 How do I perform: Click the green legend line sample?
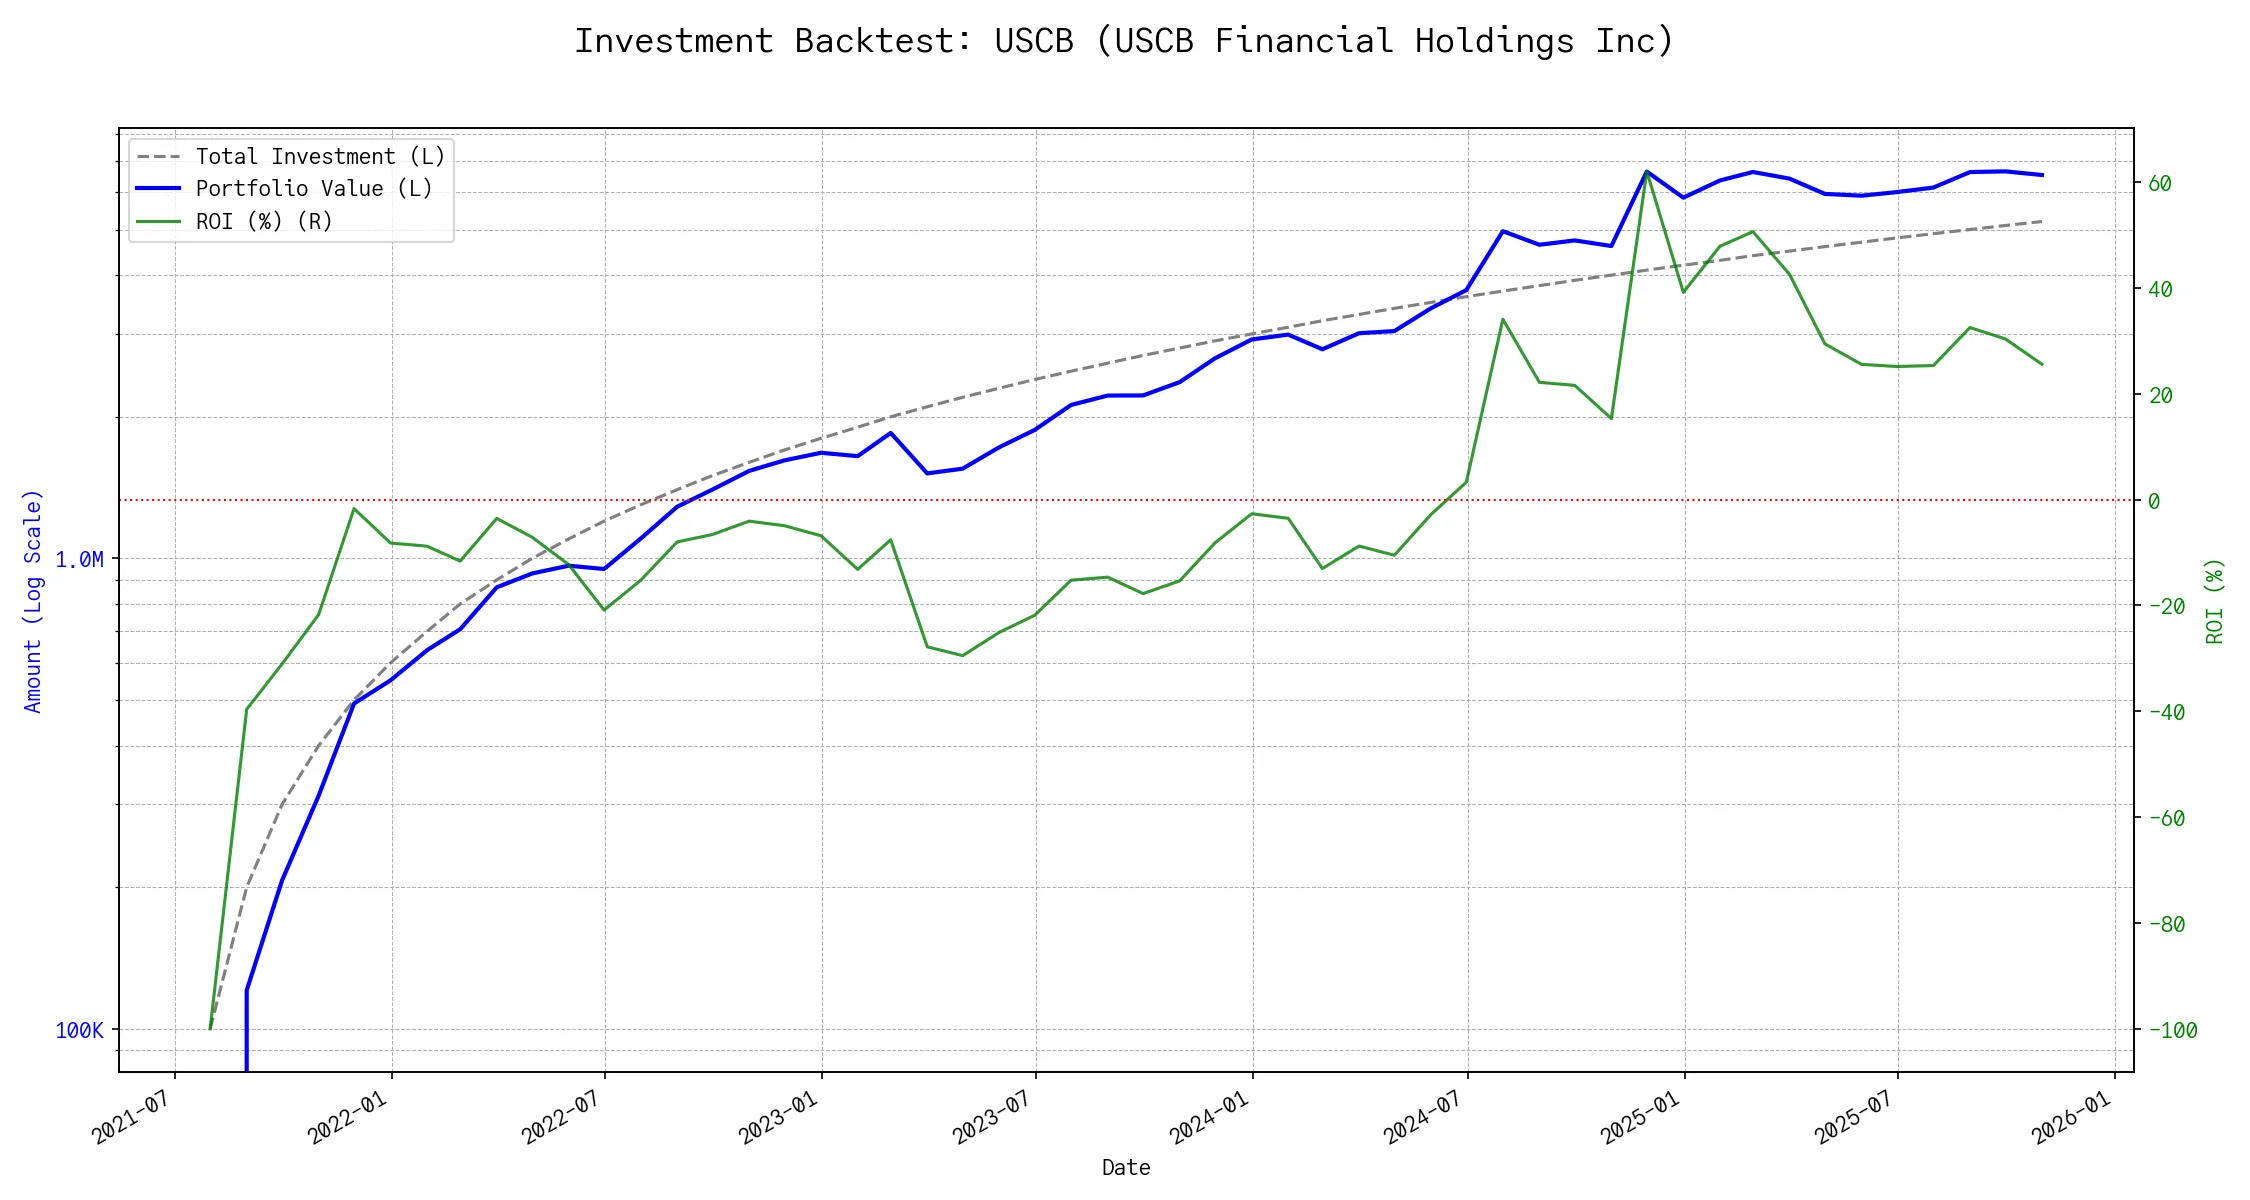159,221
